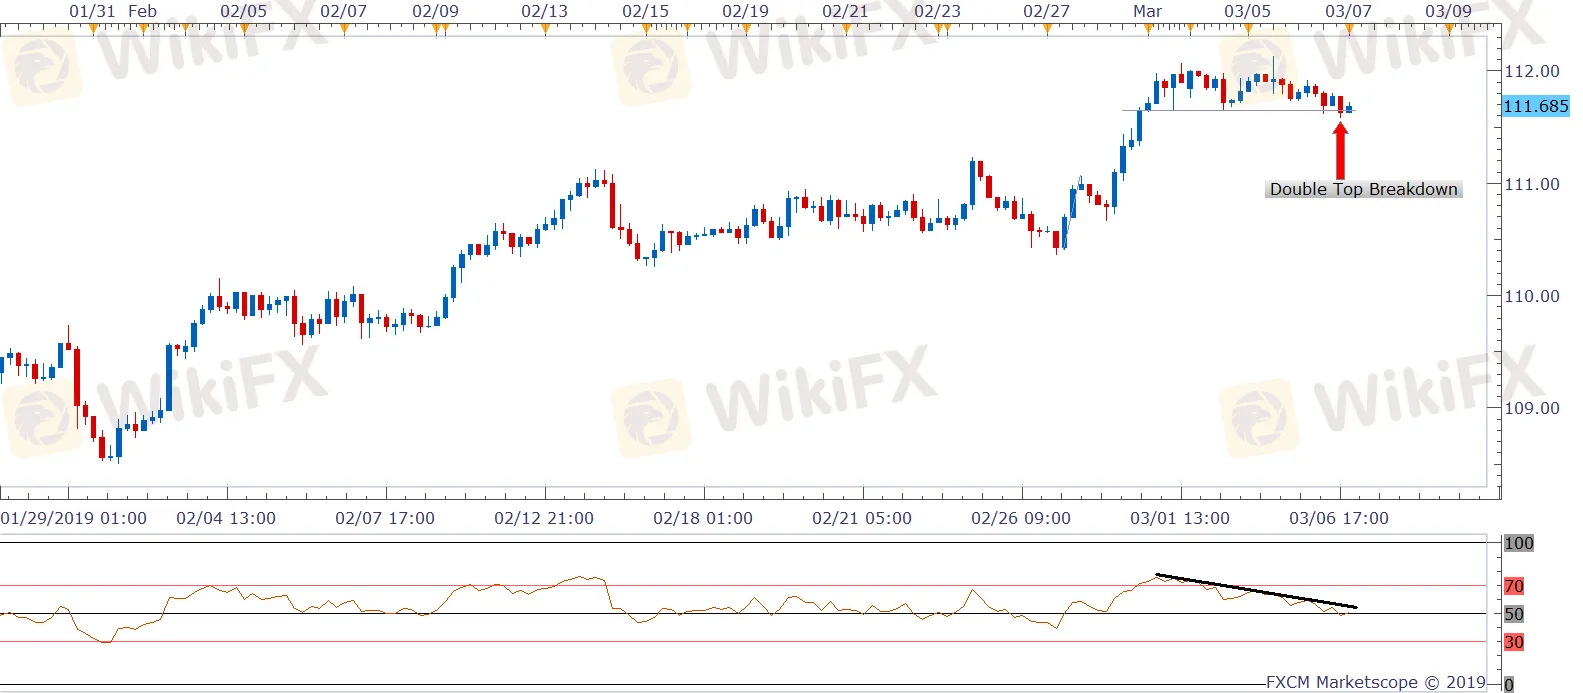Click the 02/09 date on top axis

(x=436, y=11)
